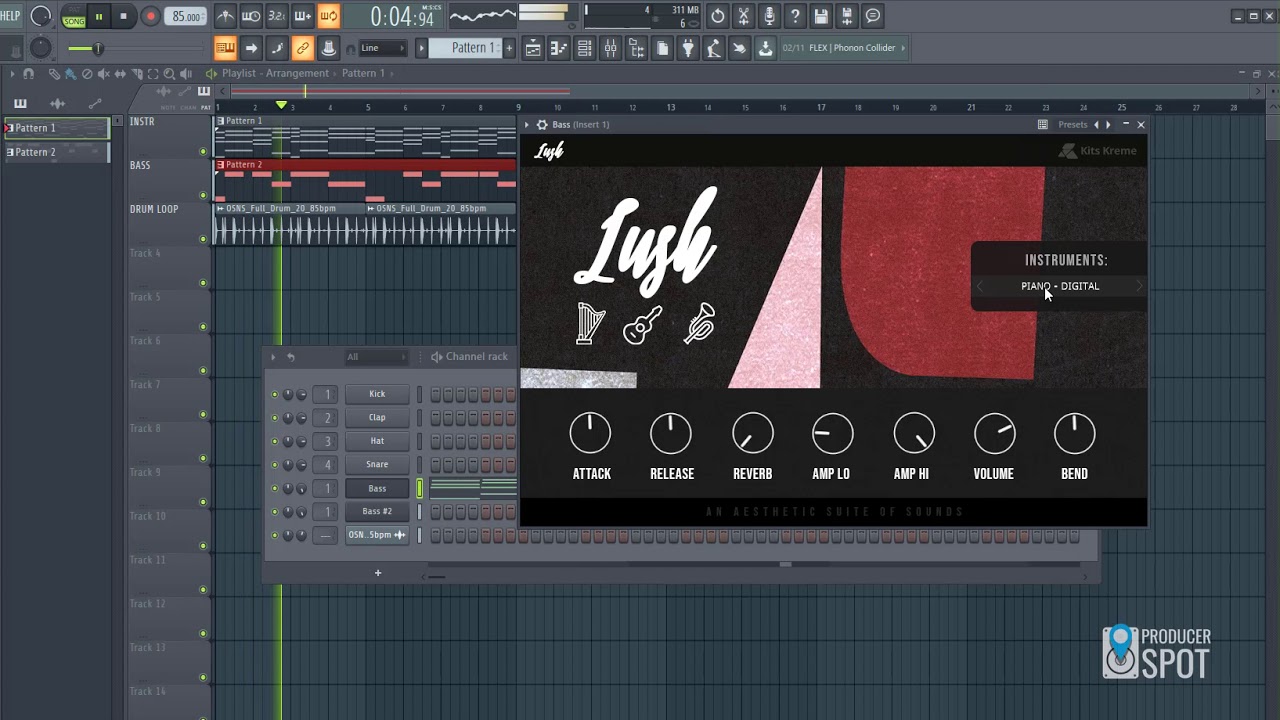Open the Lush Presets menu
Image resolution: width=1280 pixels, height=720 pixels.
pyautogui.click(x=1072, y=125)
